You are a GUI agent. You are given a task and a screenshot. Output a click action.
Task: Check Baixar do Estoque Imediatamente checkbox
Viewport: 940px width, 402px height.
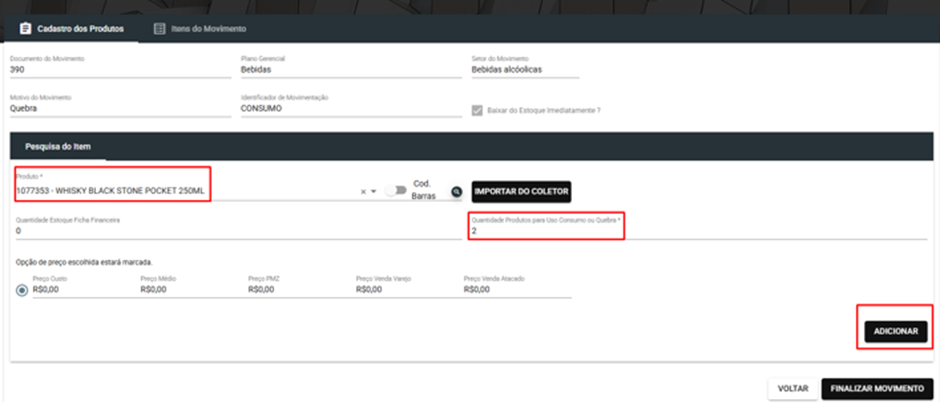477,110
